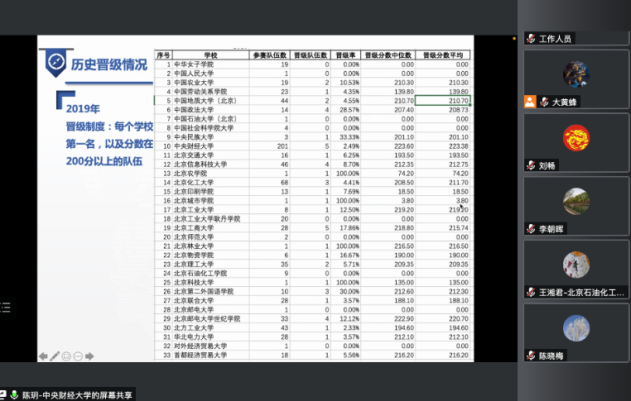
Task: Click muted mic icon next to 陈晓梅
Action: (530, 356)
